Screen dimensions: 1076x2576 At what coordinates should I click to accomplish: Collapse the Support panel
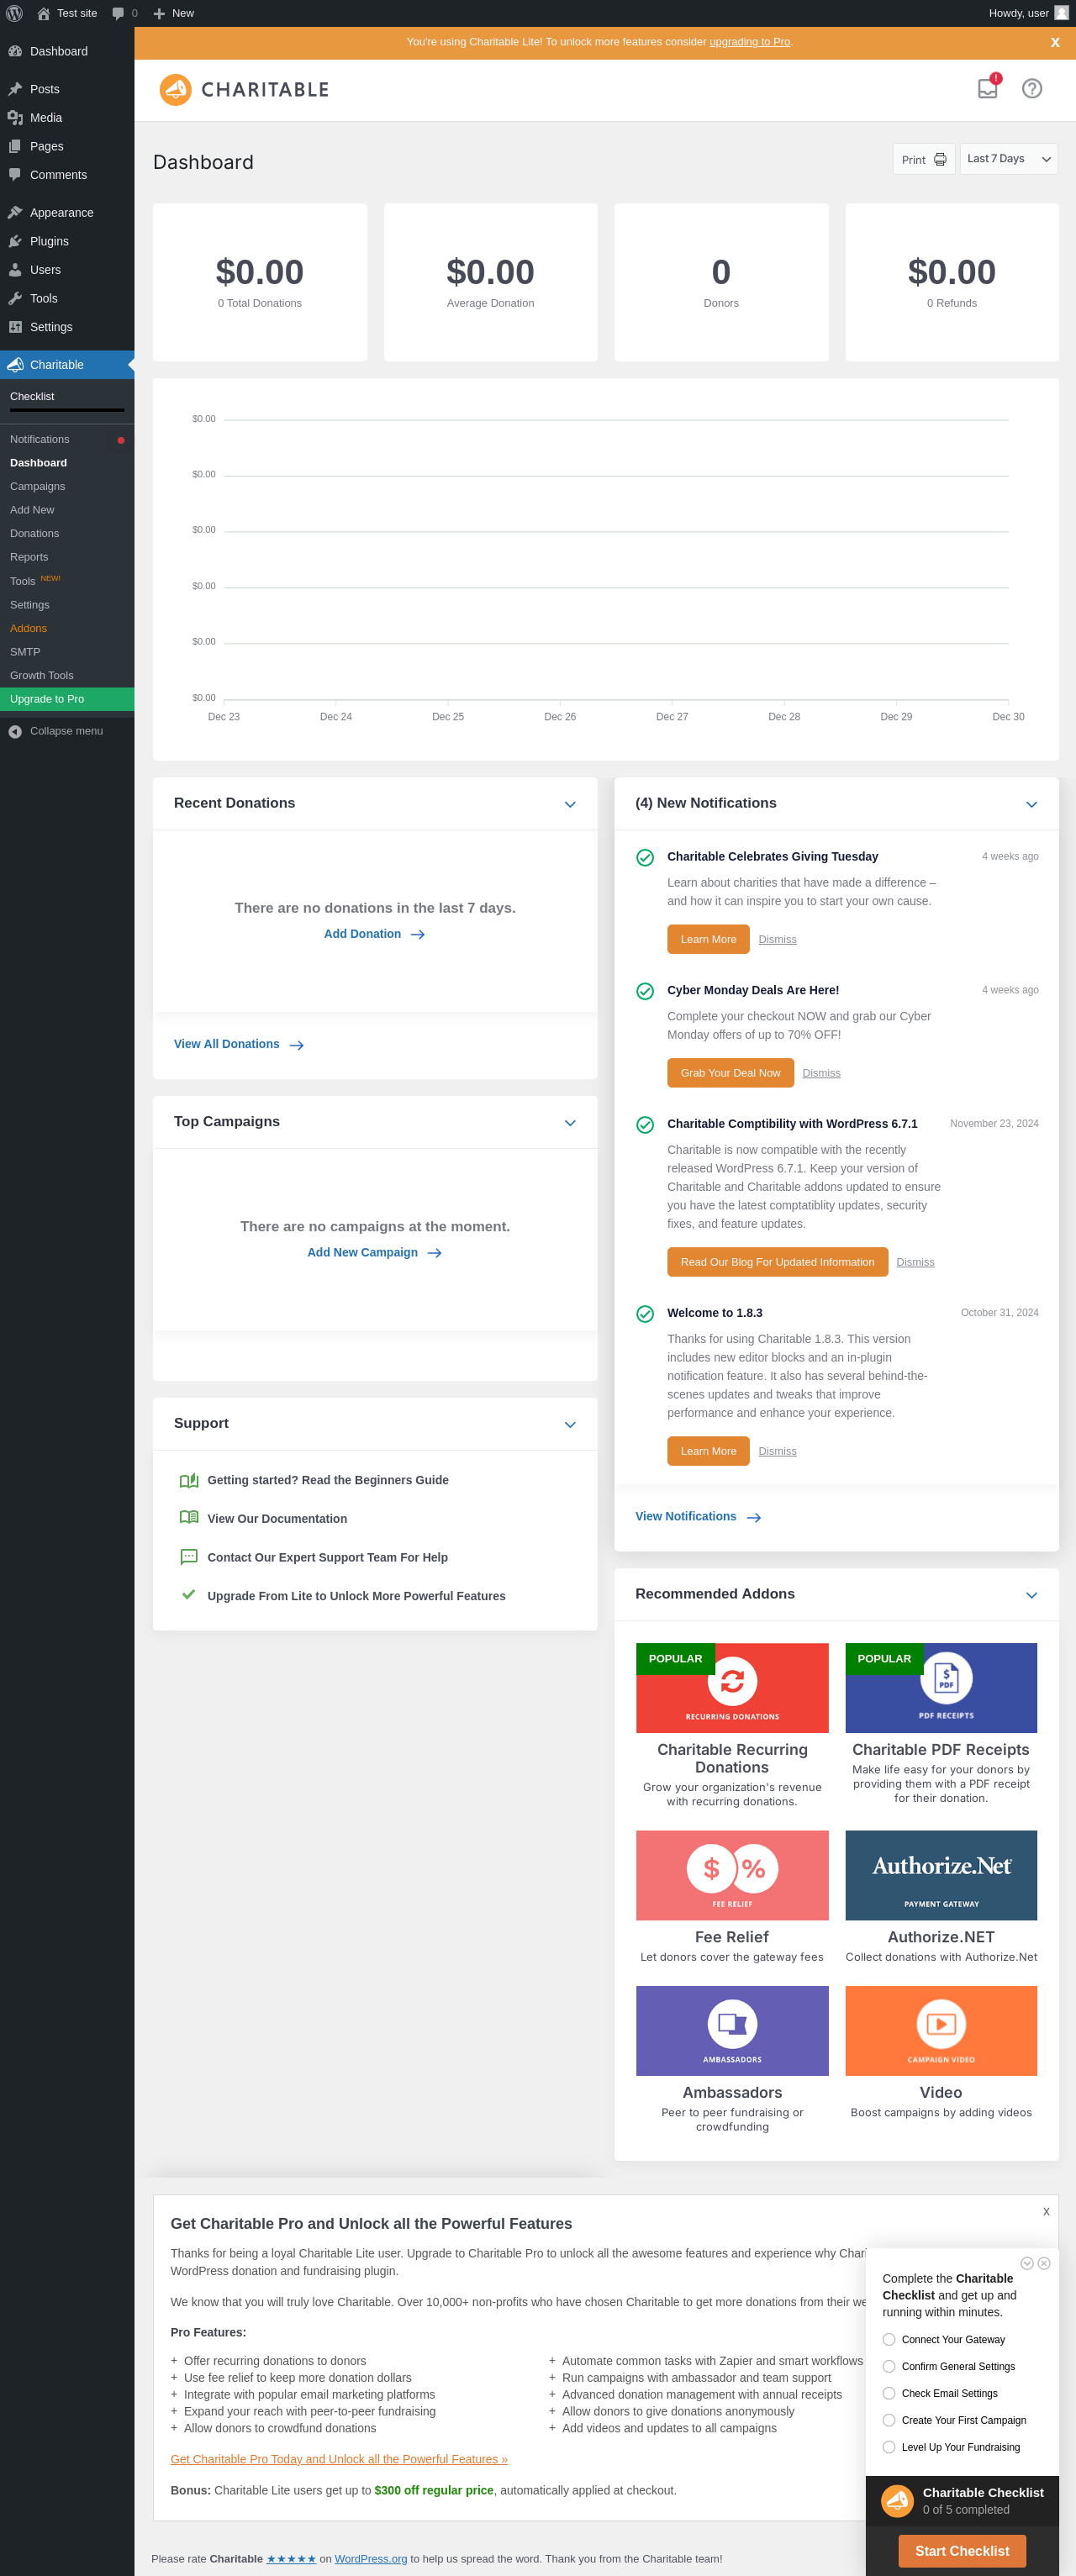click(x=570, y=1425)
